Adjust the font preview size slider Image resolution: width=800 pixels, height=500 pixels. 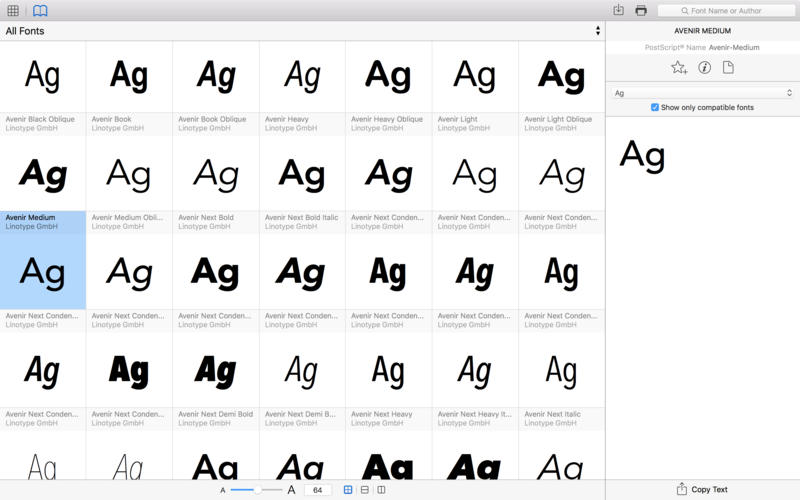(258, 490)
